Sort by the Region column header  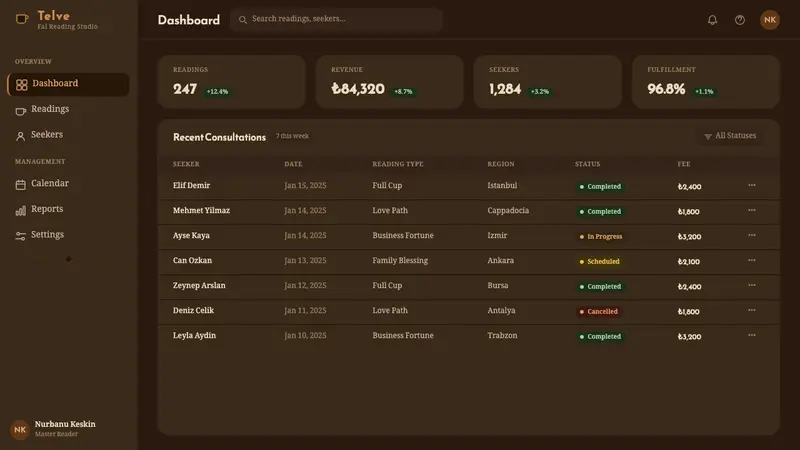pos(501,164)
